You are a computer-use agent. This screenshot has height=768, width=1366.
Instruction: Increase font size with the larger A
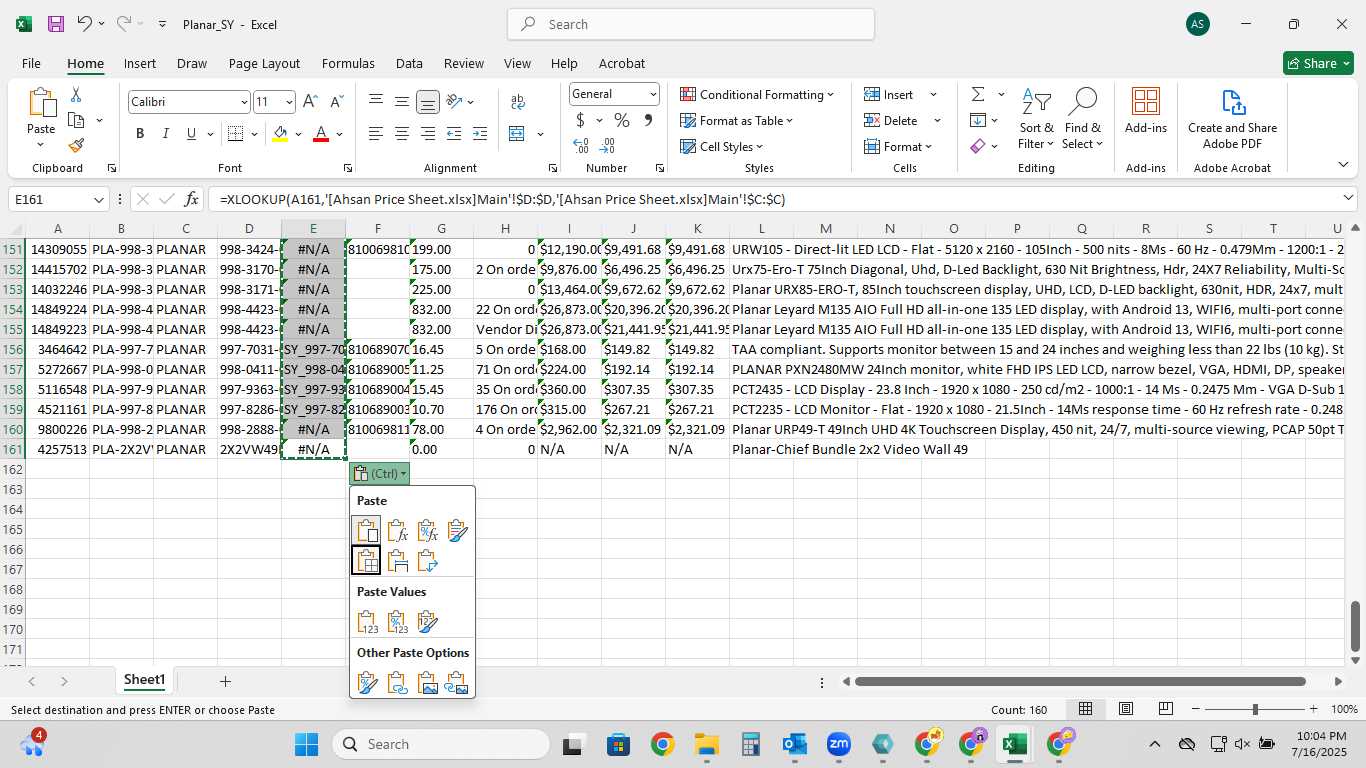click(x=310, y=102)
